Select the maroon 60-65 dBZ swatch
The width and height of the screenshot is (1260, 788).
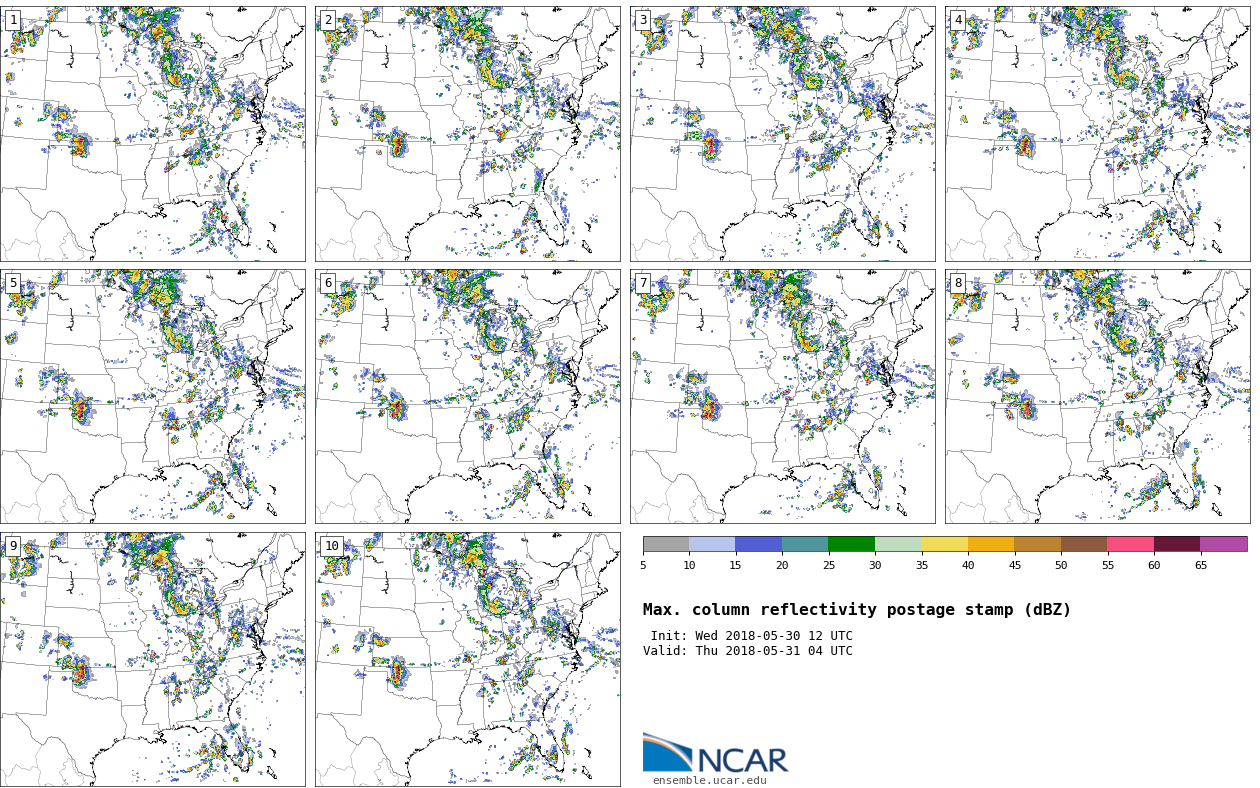pos(1177,544)
